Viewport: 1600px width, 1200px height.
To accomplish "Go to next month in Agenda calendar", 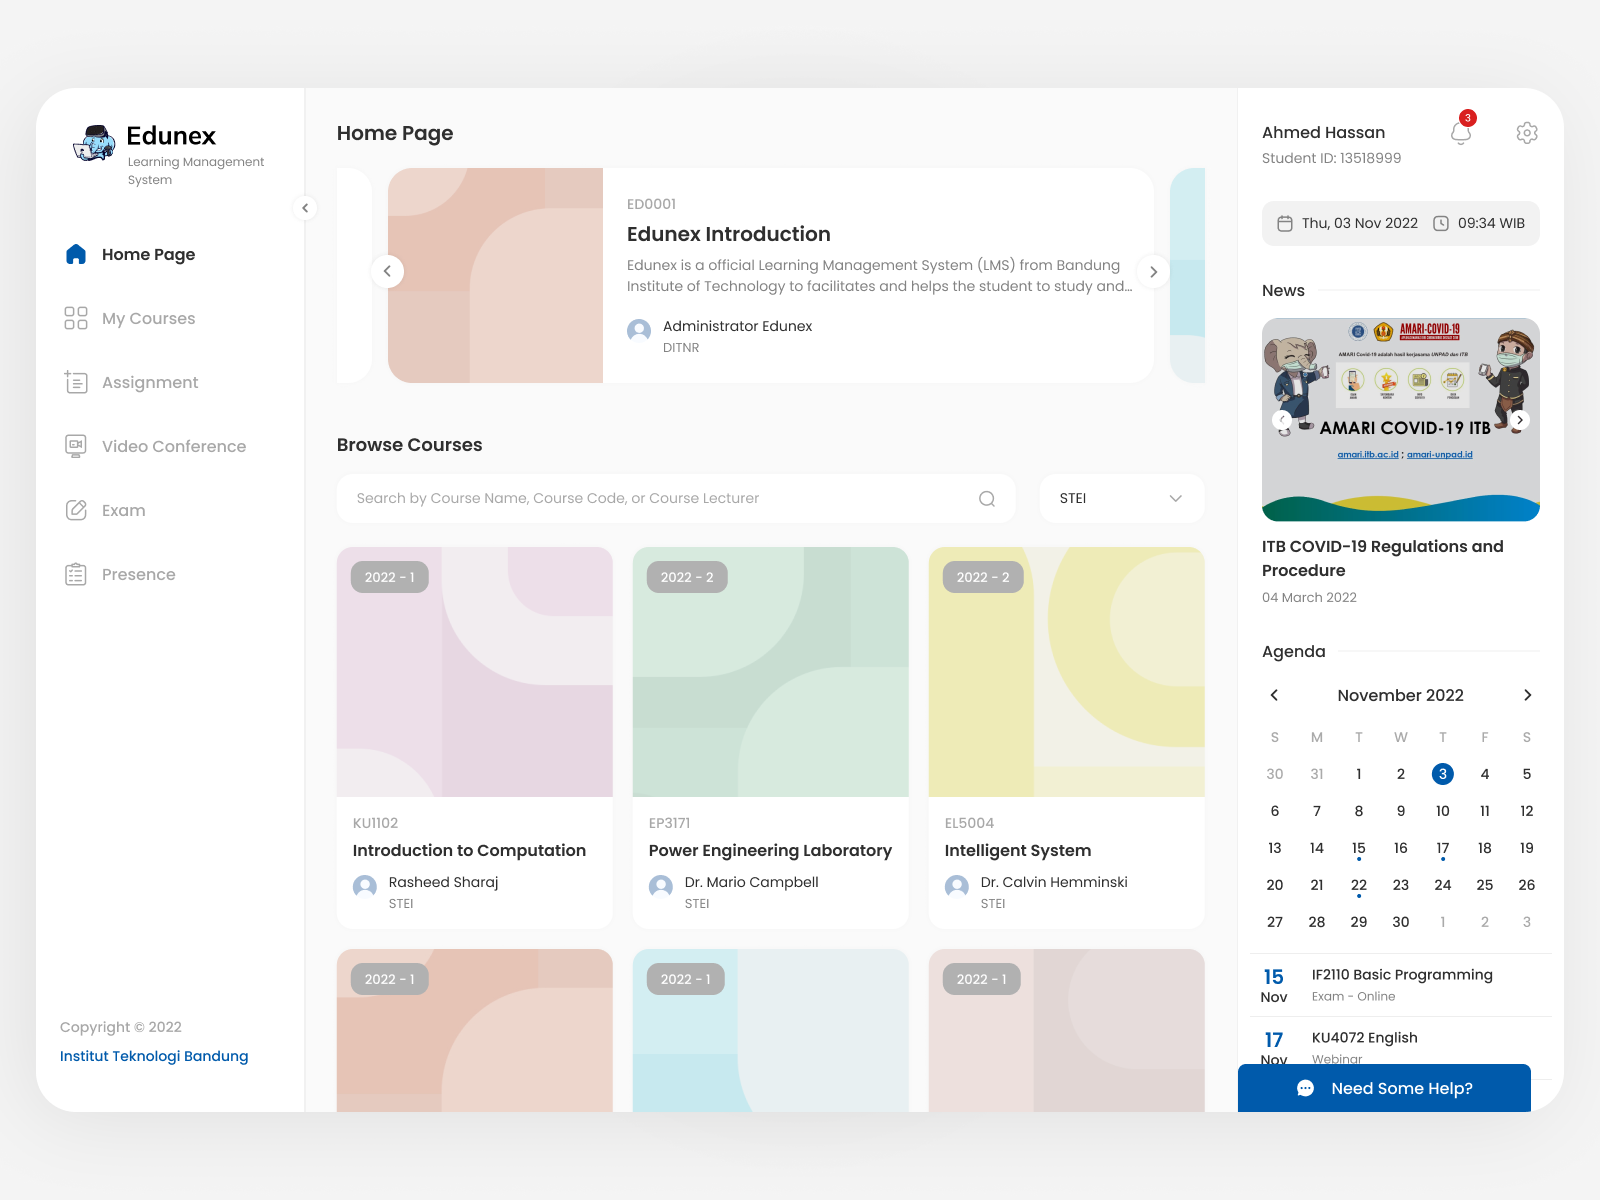I will [x=1527, y=694].
